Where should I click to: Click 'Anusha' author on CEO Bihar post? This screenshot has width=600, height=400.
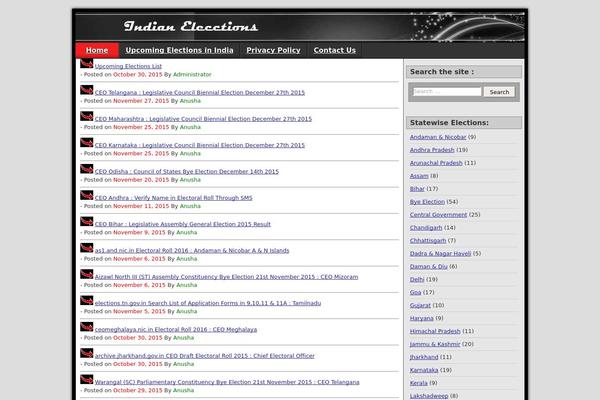pos(187,233)
